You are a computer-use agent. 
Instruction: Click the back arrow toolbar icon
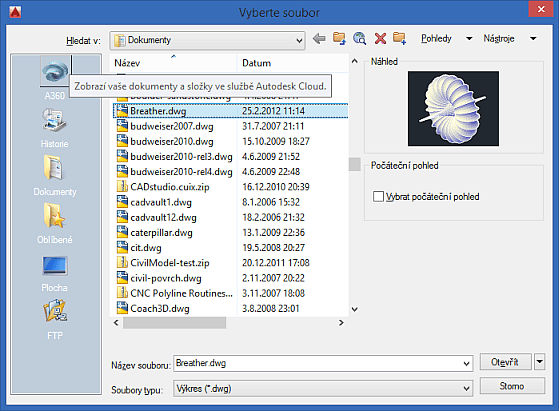pos(319,38)
